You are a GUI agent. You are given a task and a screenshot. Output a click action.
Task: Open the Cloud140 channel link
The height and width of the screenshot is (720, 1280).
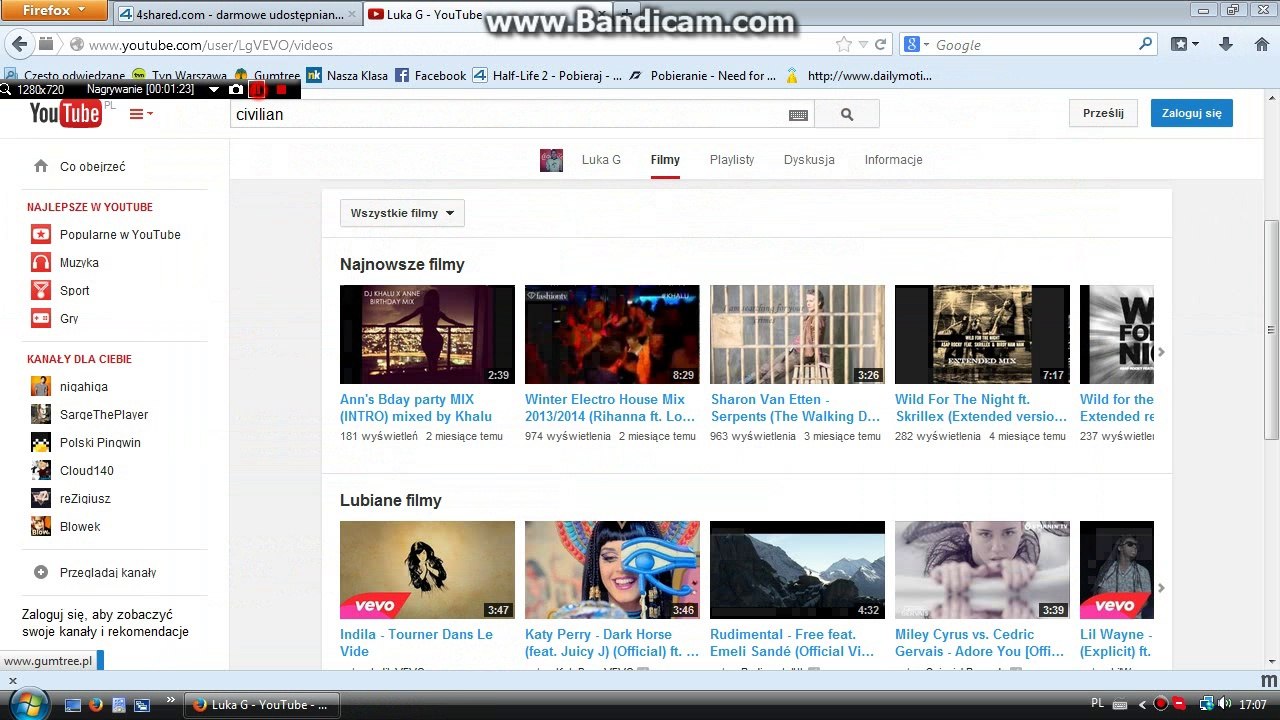(87, 470)
